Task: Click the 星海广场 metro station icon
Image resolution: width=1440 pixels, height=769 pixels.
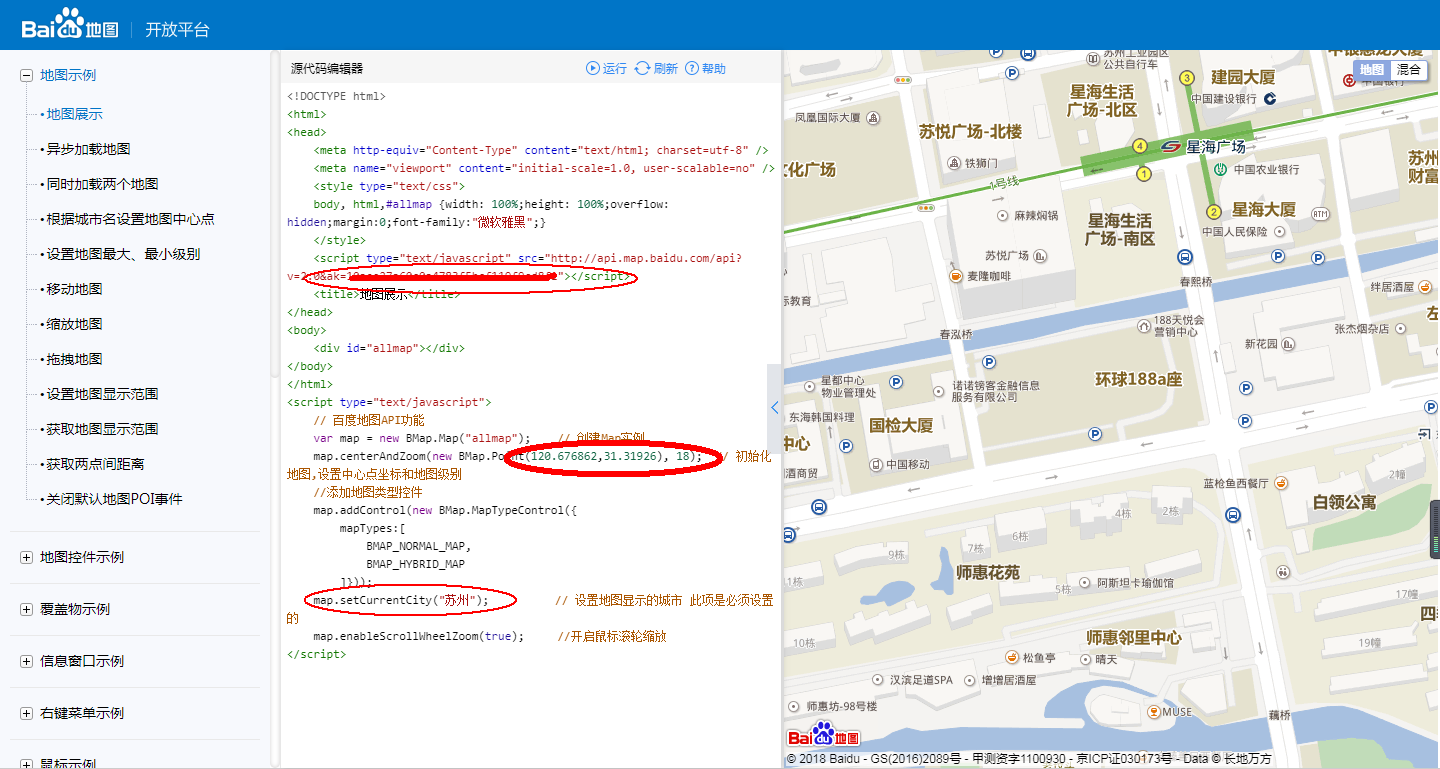Action: click(1169, 147)
